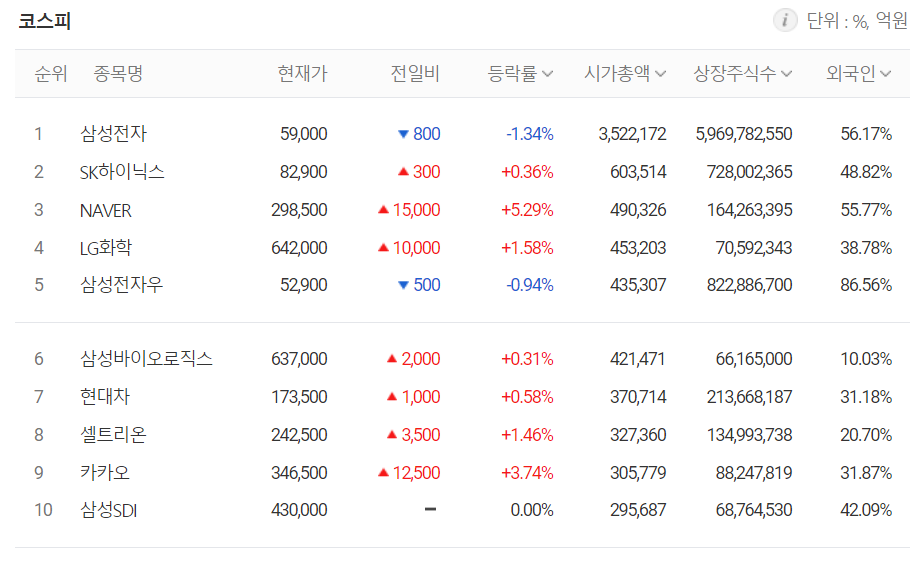Sort by 등락률 column header

[520, 73]
